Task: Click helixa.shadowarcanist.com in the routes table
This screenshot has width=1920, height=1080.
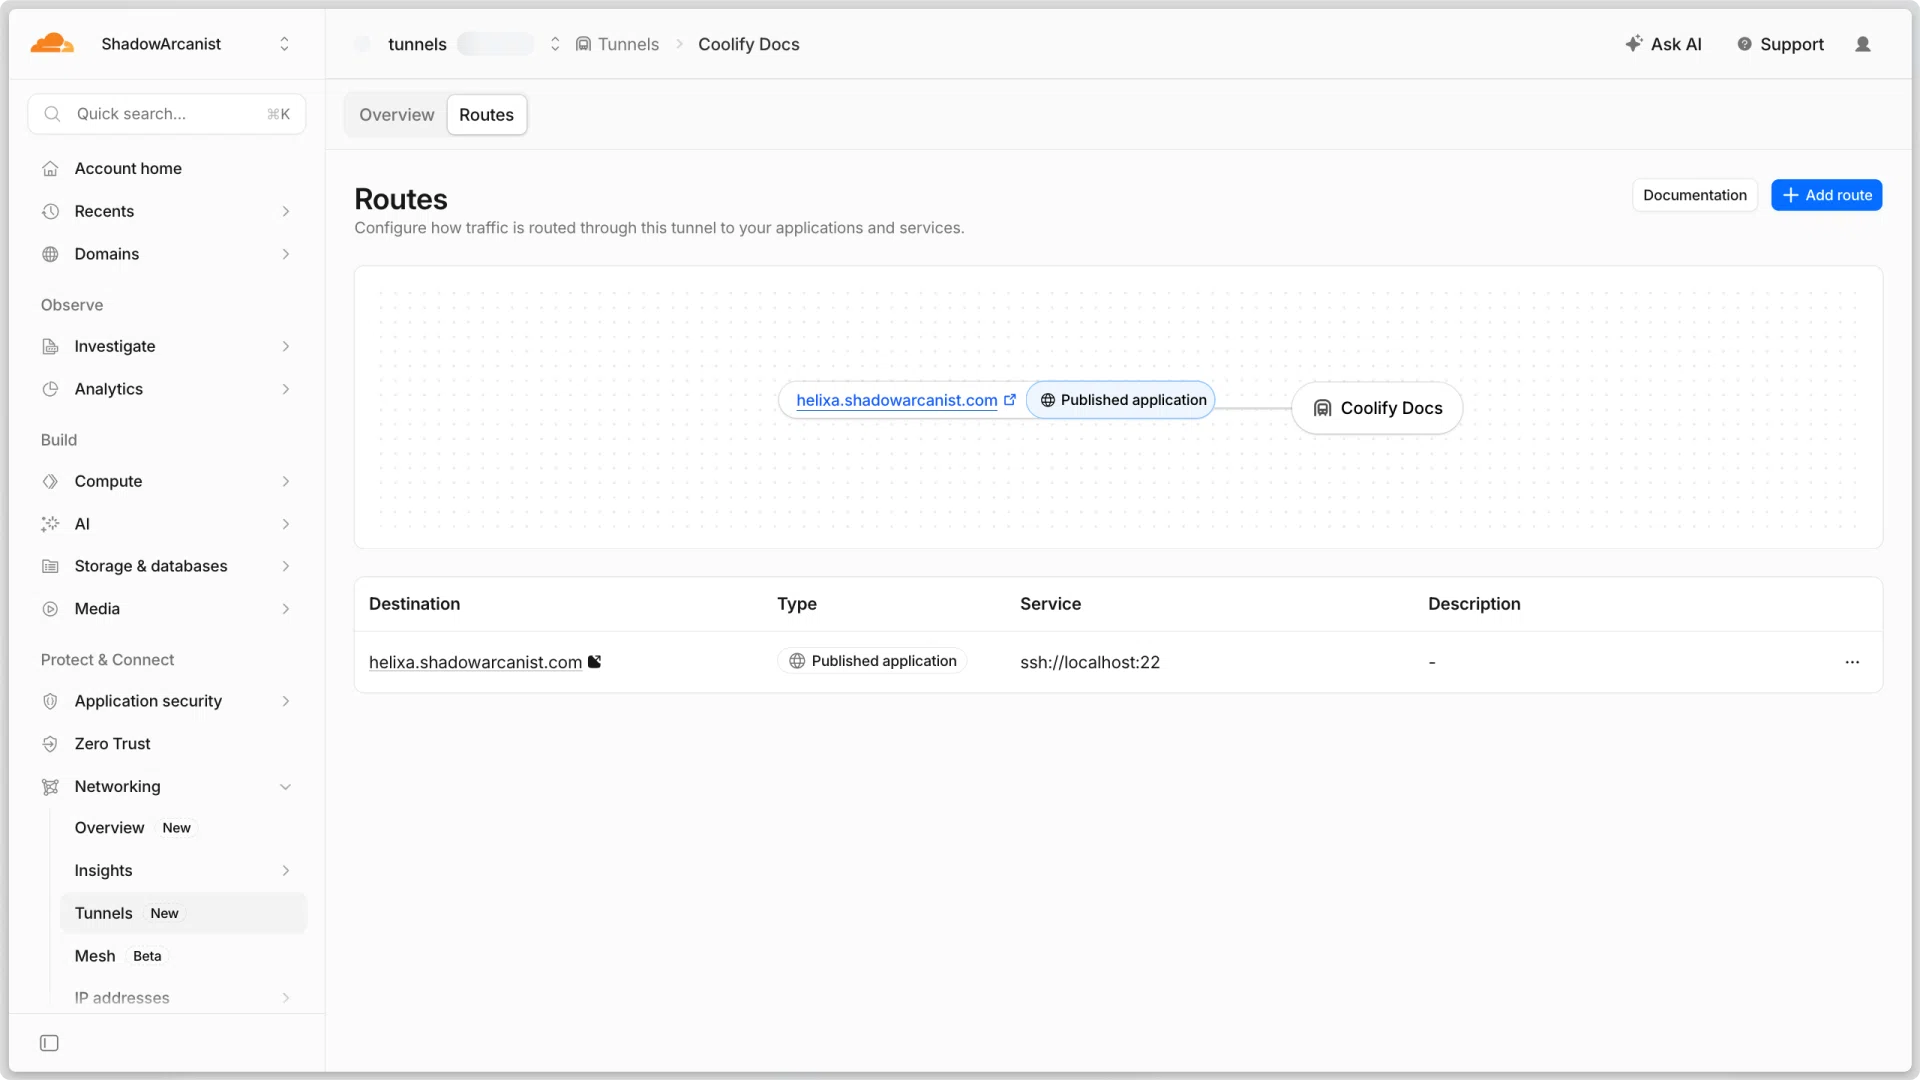Action: (475, 662)
